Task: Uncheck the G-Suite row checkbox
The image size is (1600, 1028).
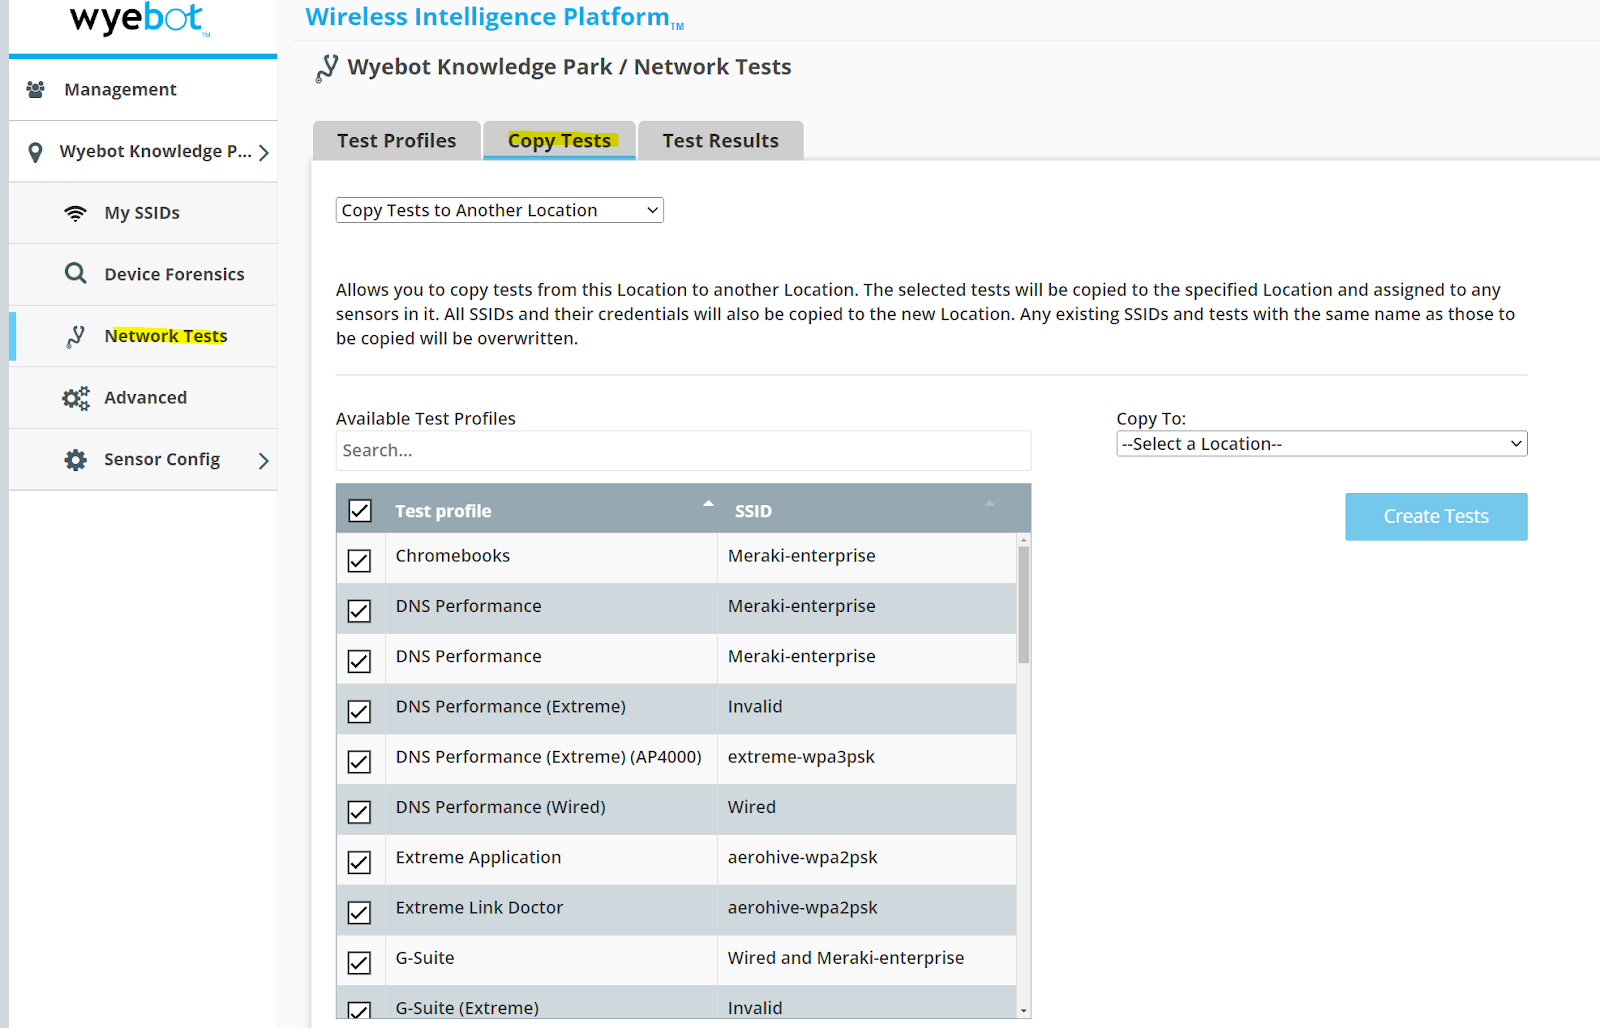Action: click(x=359, y=963)
